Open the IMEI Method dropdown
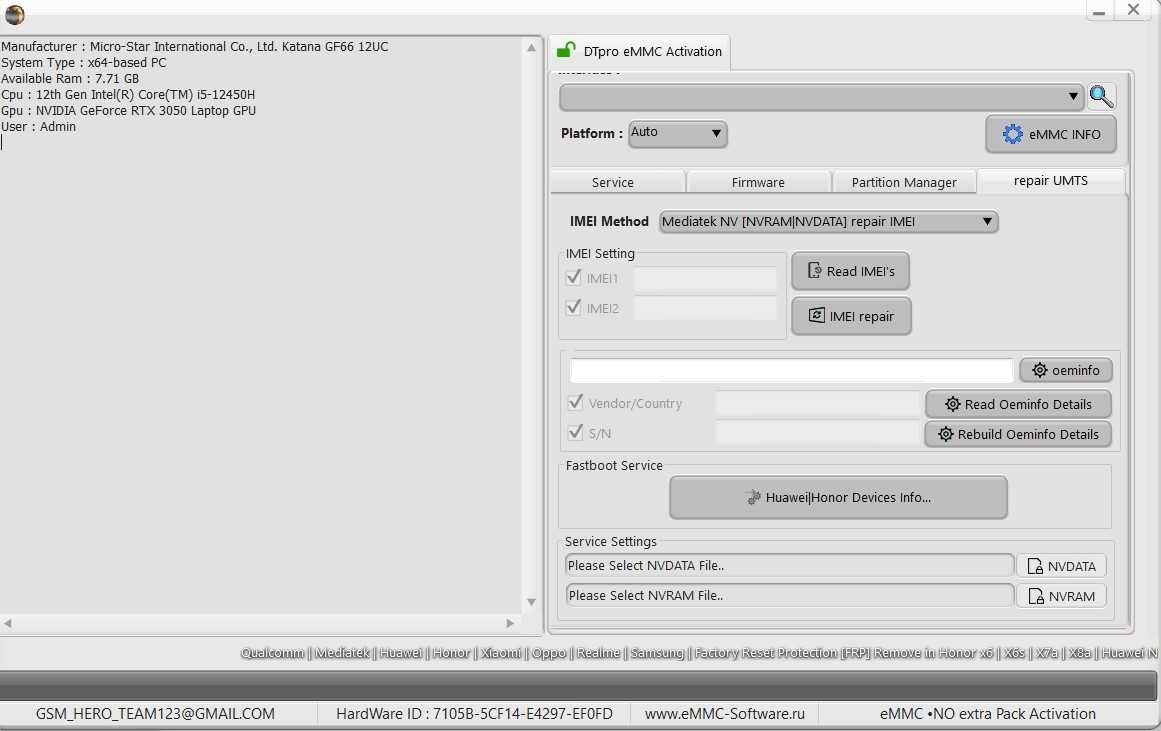Image resolution: width=1161 pixels, height=731 pixels. point(828,221)
